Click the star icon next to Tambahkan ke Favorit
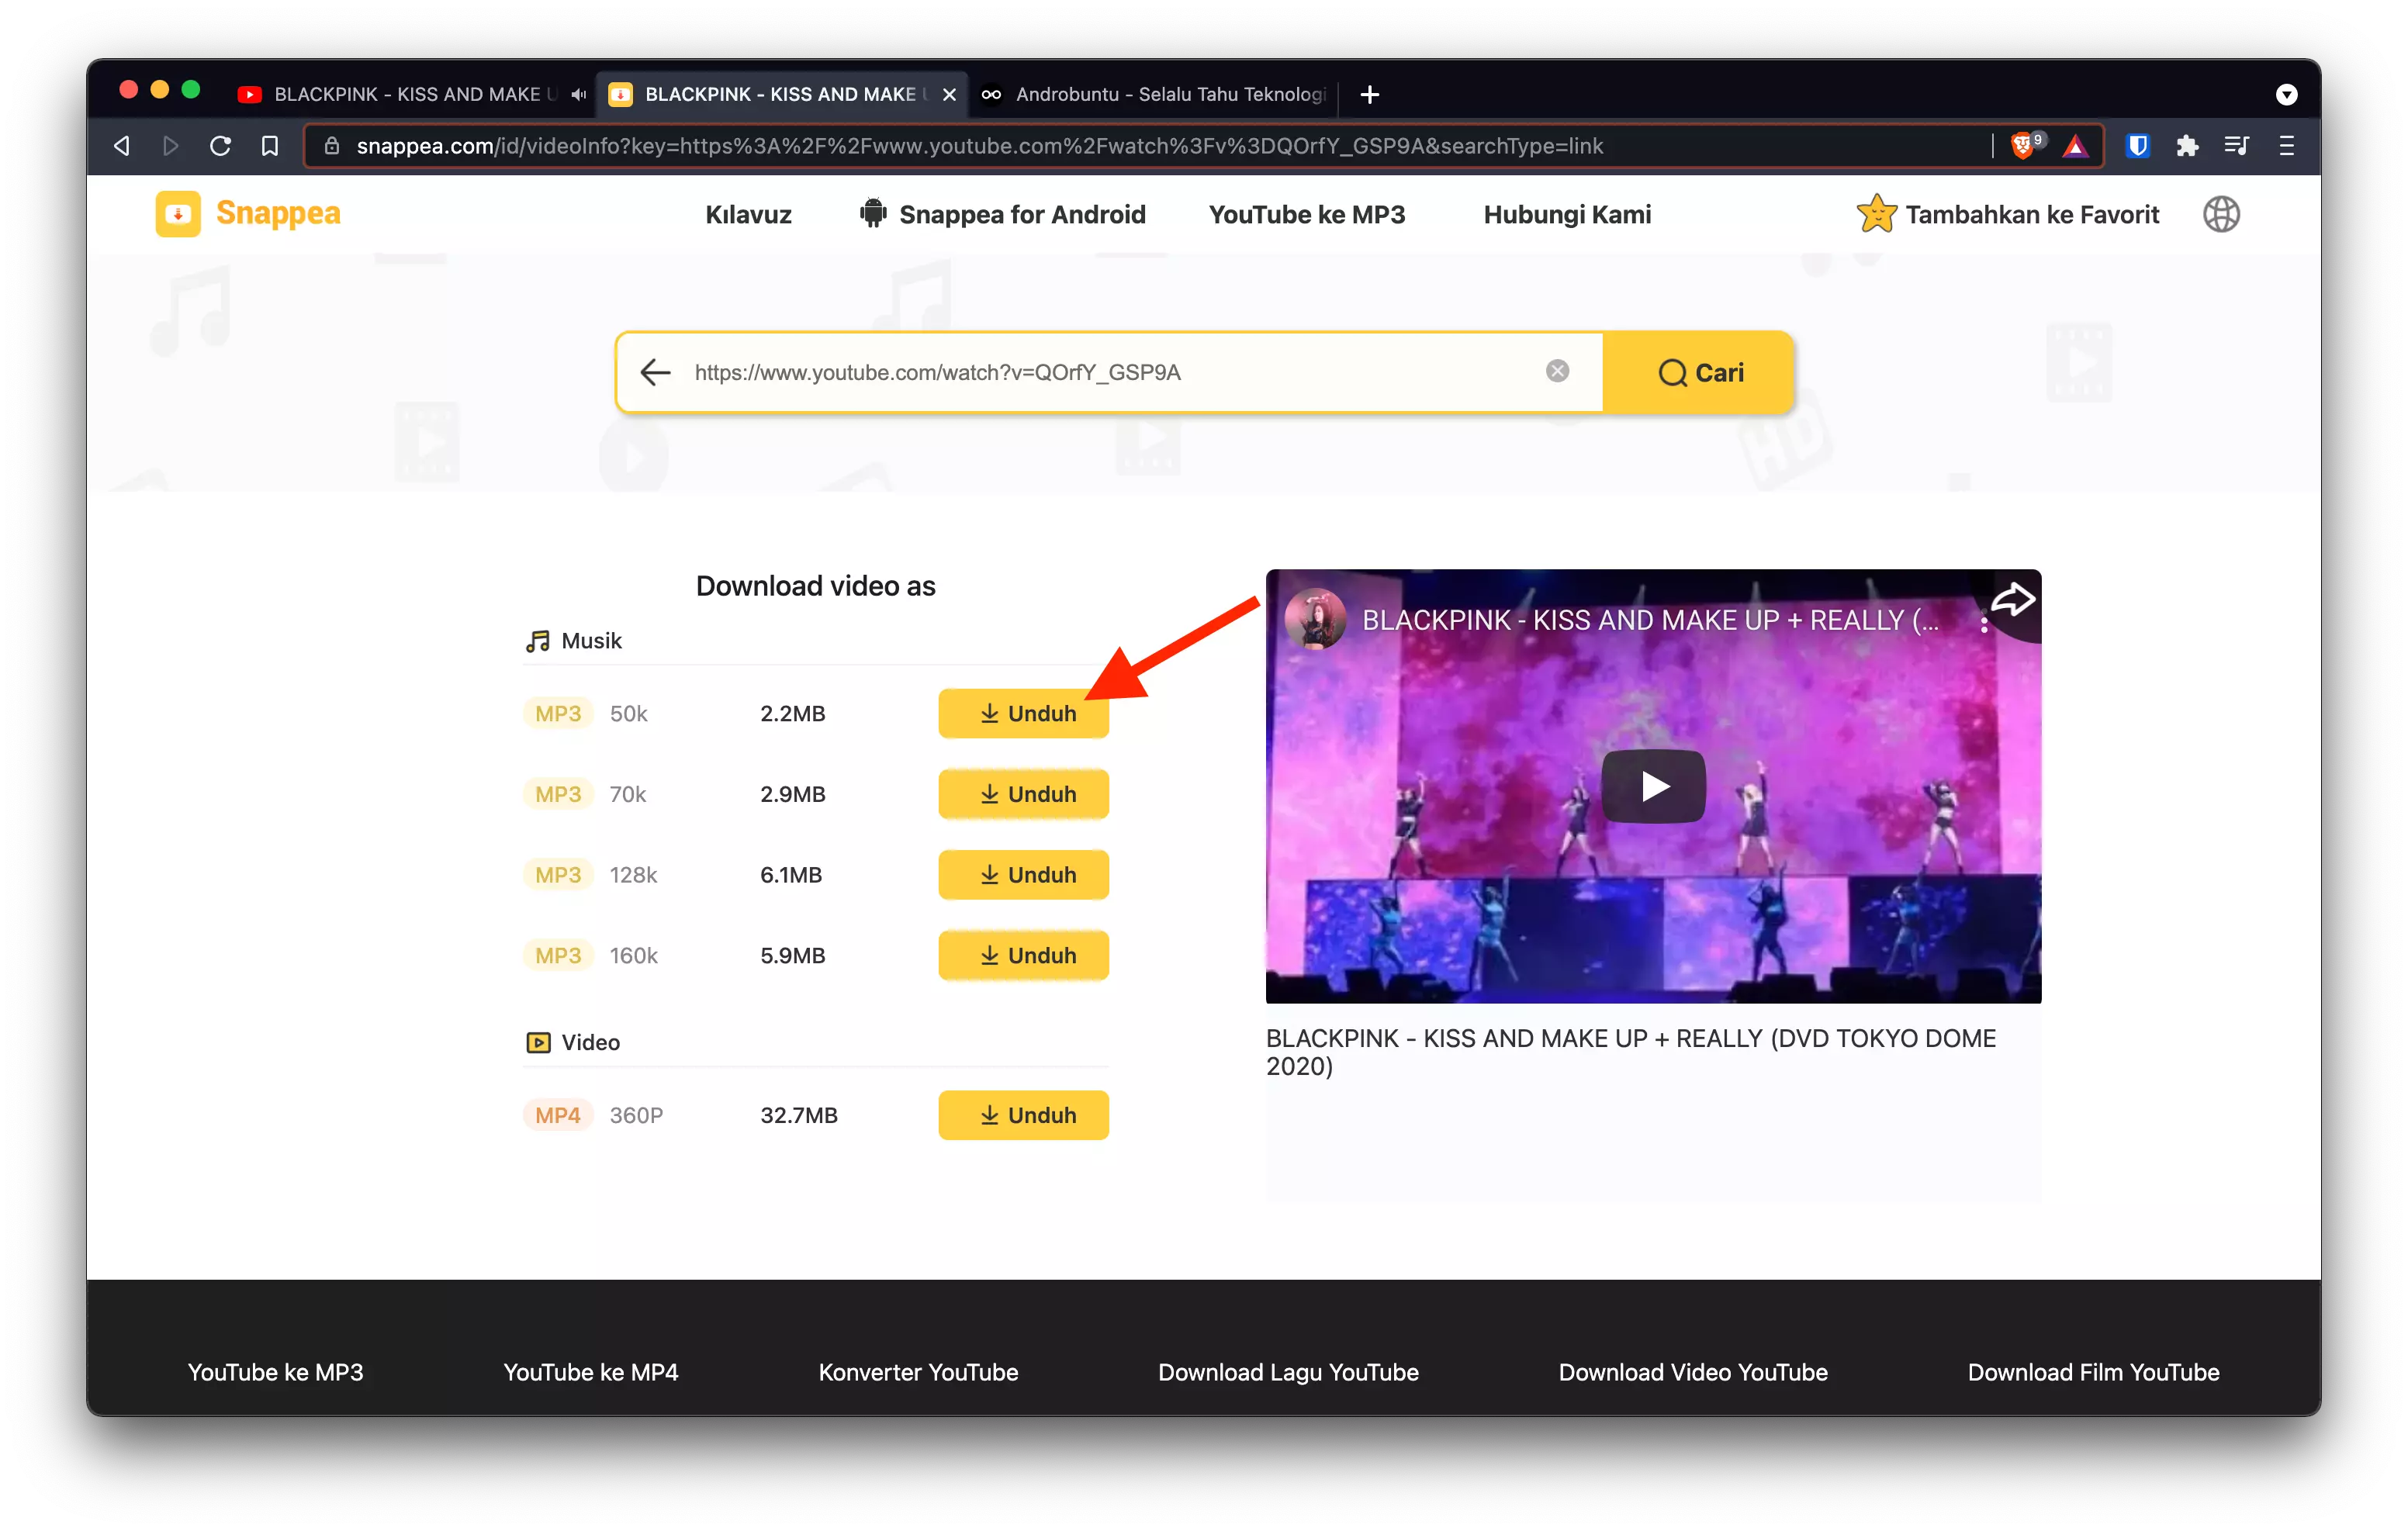The image size is (2408, 1531). [x=1874, y=214]
